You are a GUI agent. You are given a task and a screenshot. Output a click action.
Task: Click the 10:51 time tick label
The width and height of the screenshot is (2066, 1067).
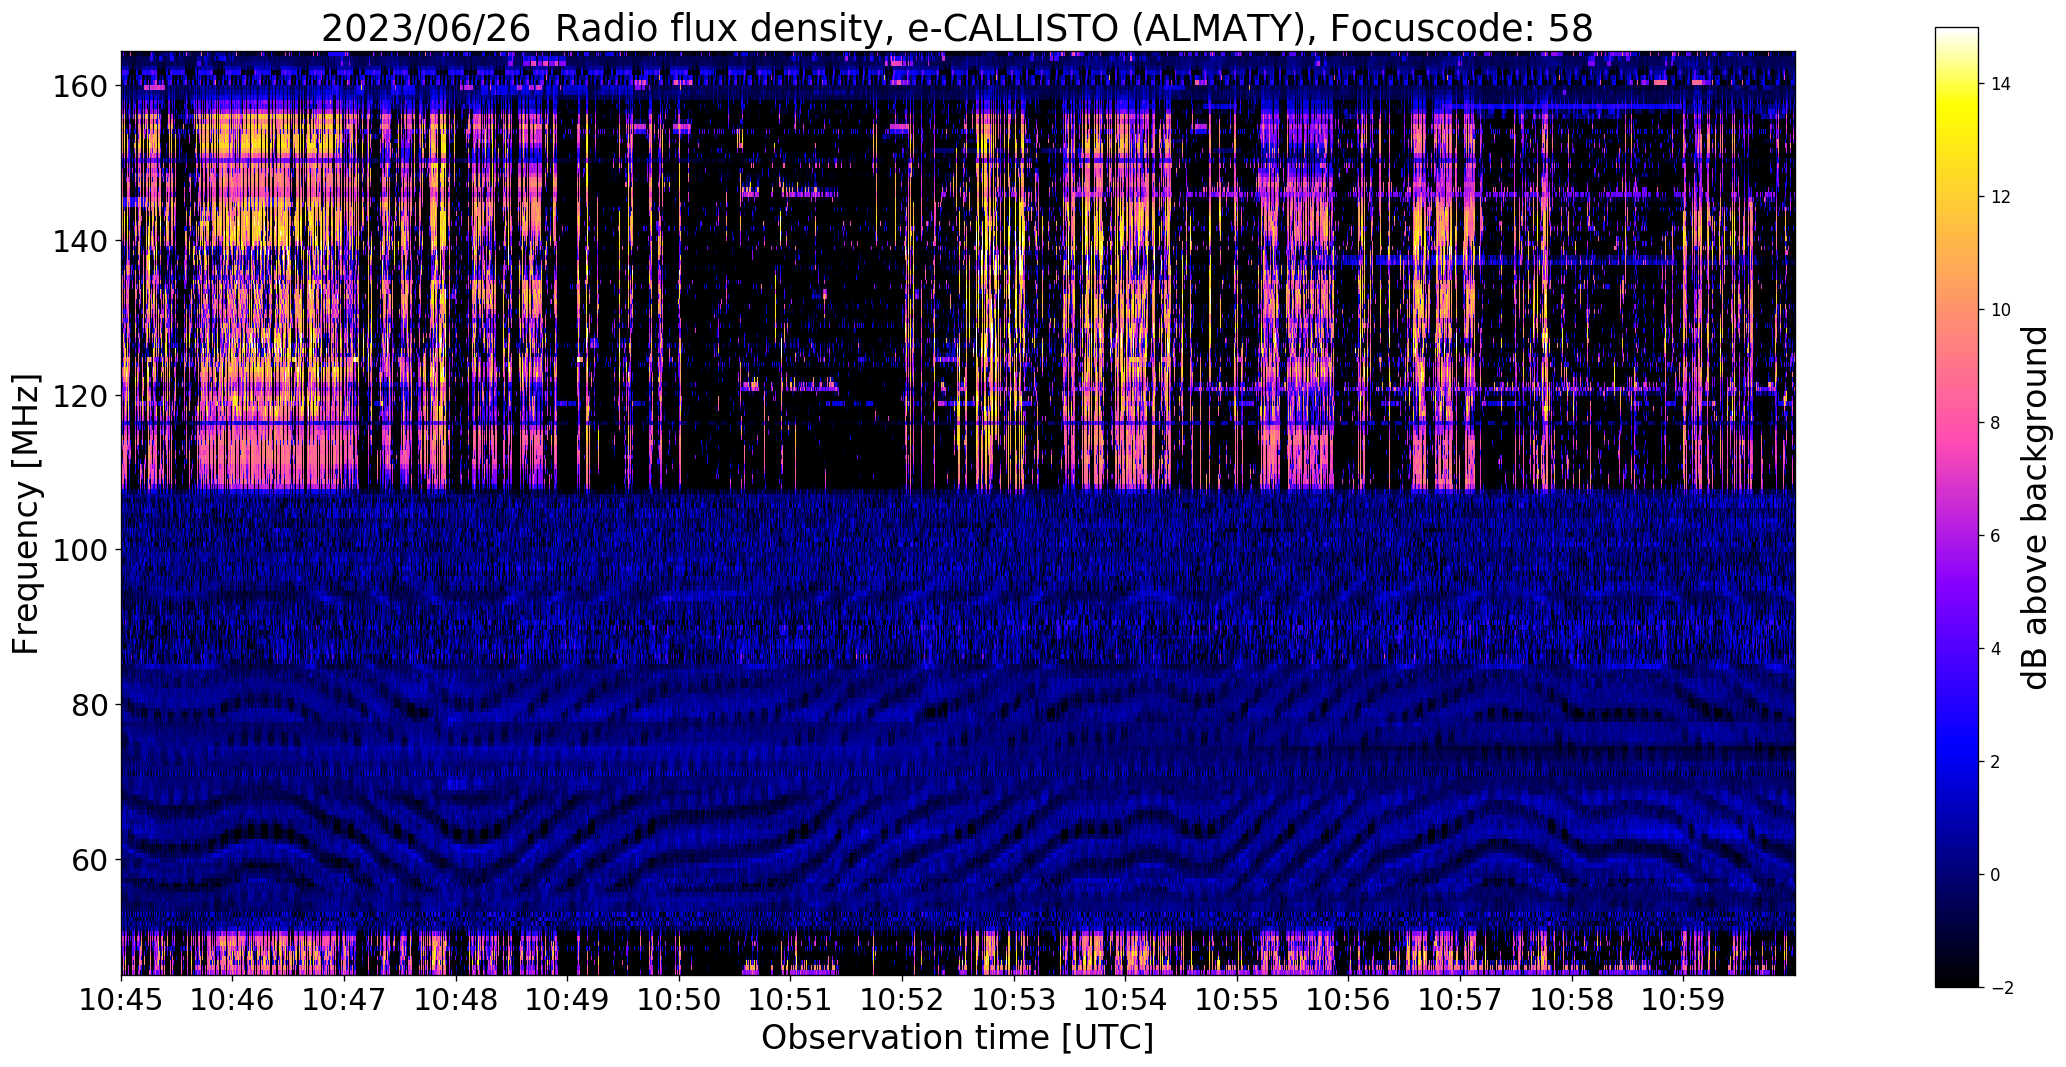[x=791, y=999]
